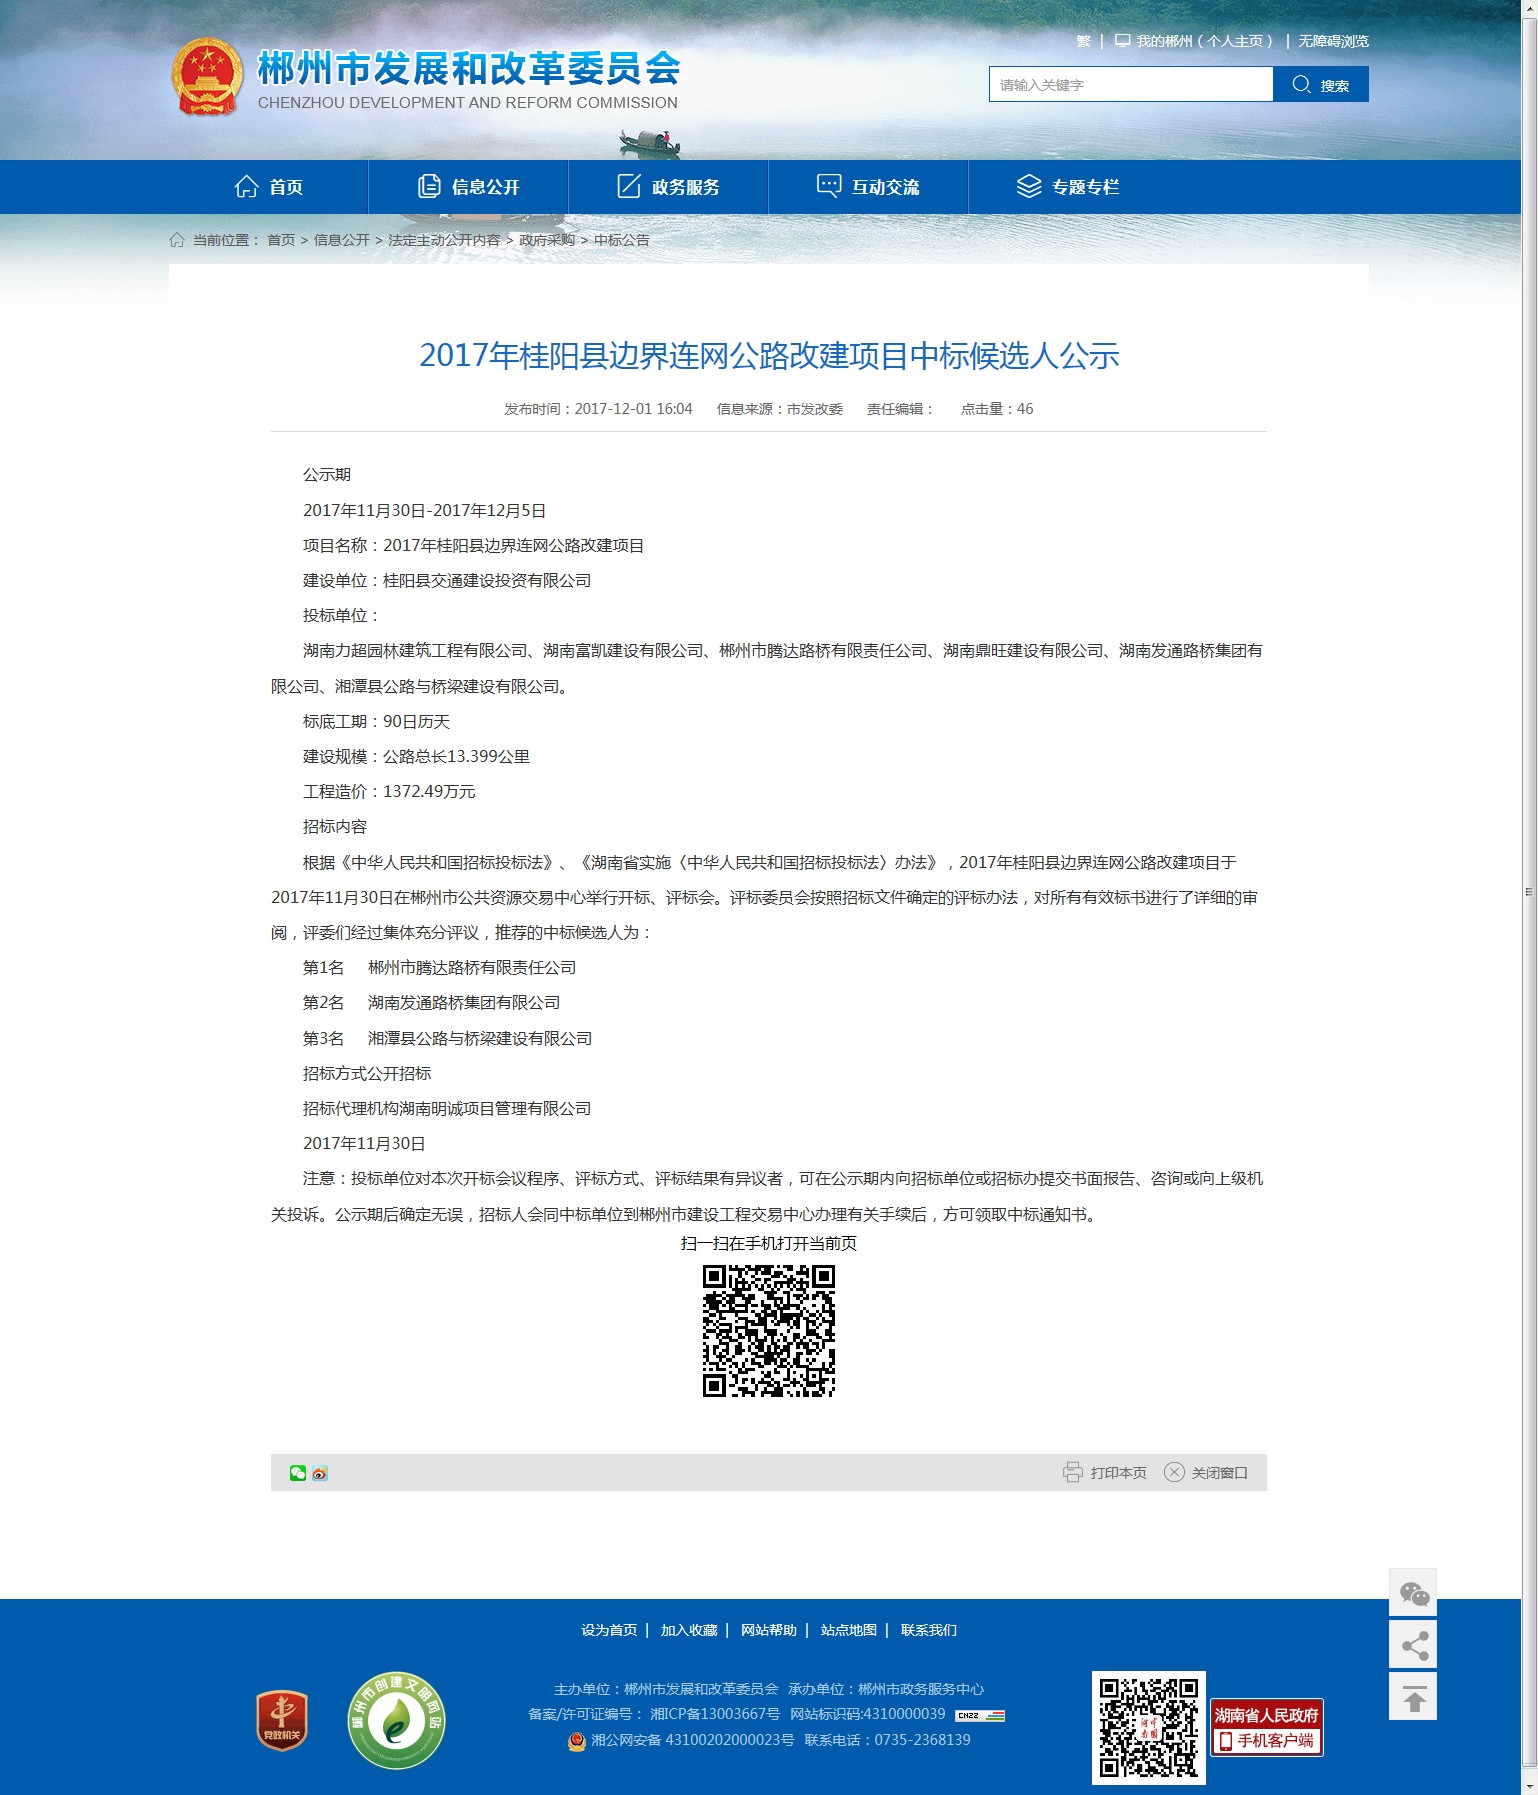The width and height of the screenshot is (1538, 1795).
Task: Click 发布时间：2017-12-01 16:04 text
Action: [x=598, y=409]
